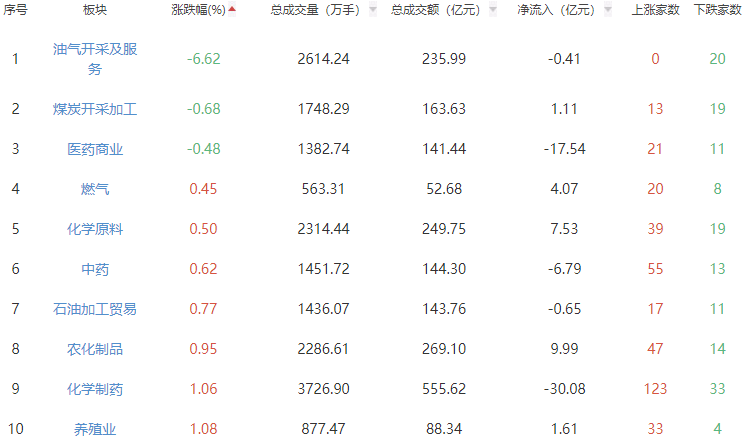Open the 医药商业 sector link

[x=95, y=149]
